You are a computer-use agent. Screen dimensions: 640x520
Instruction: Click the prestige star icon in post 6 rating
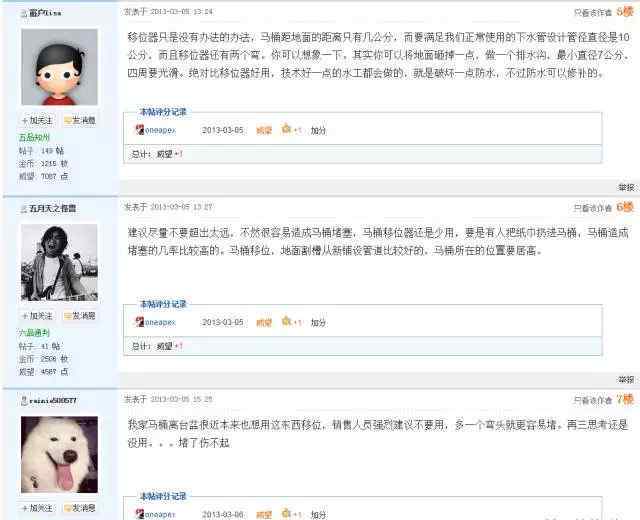pos(286,321)
